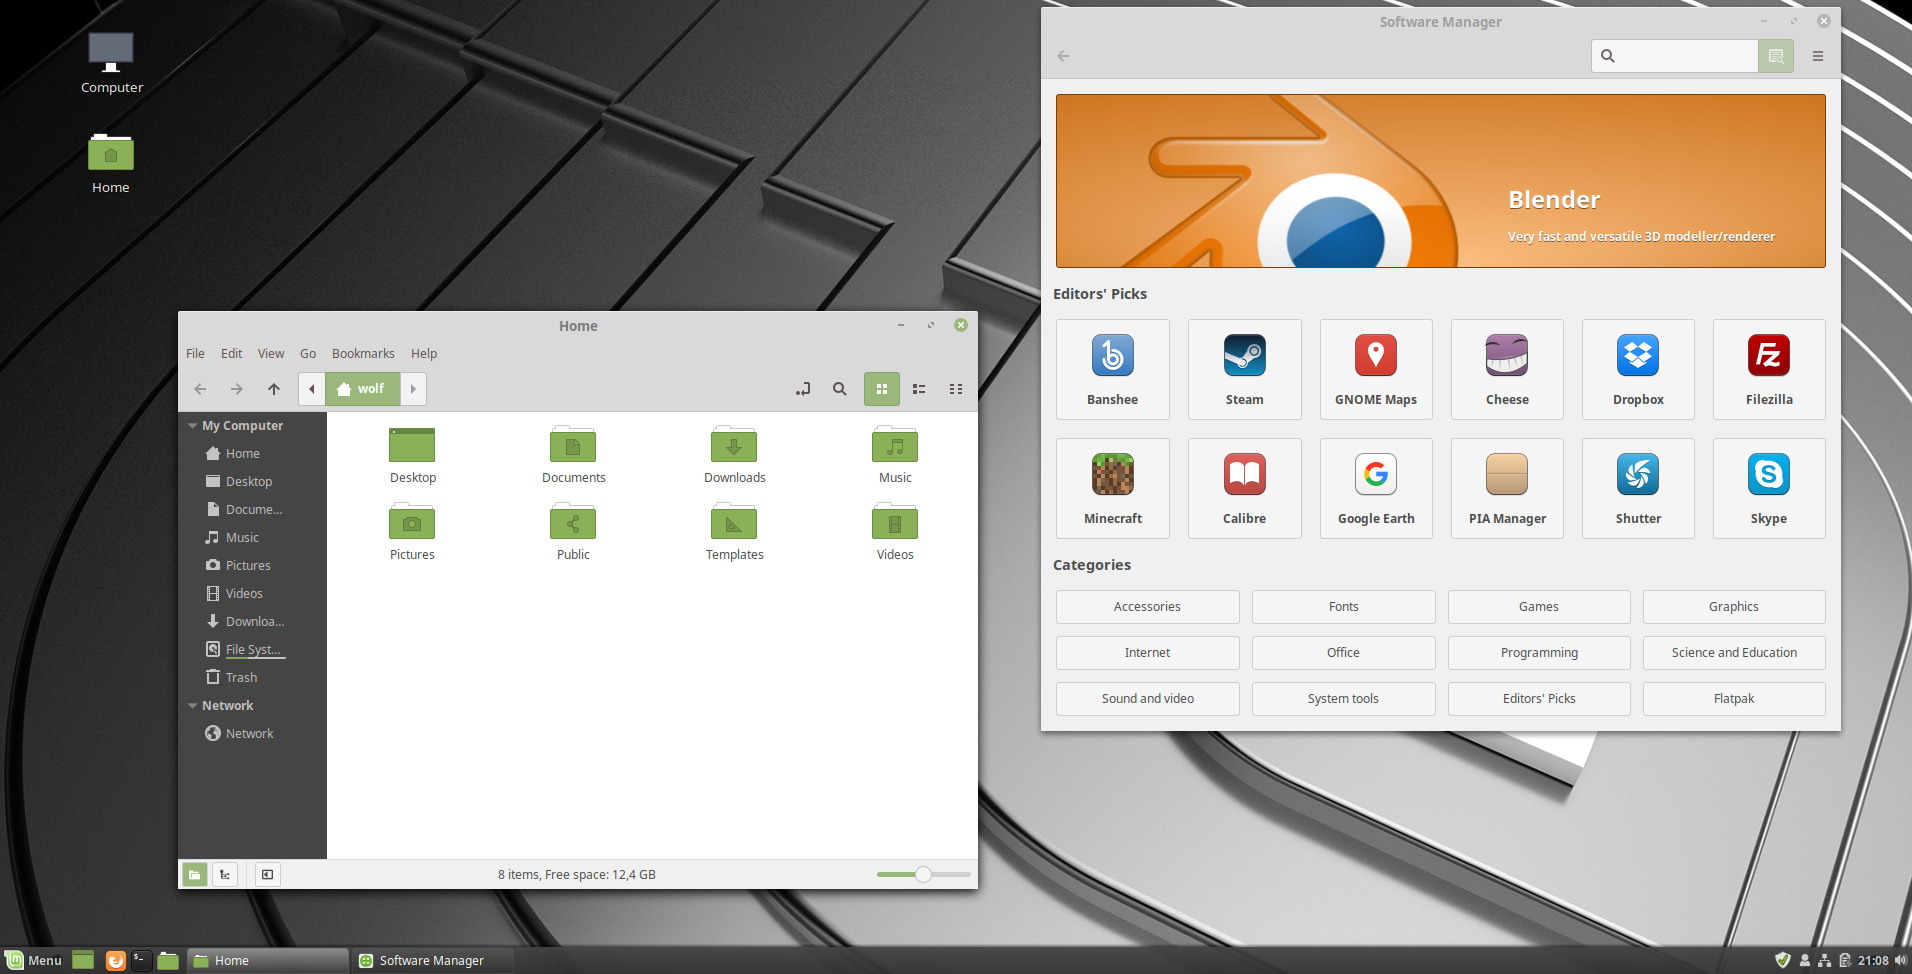Select the Documents folder icon
This screenshot has width=1912, height=974.
tap(573, 444)
